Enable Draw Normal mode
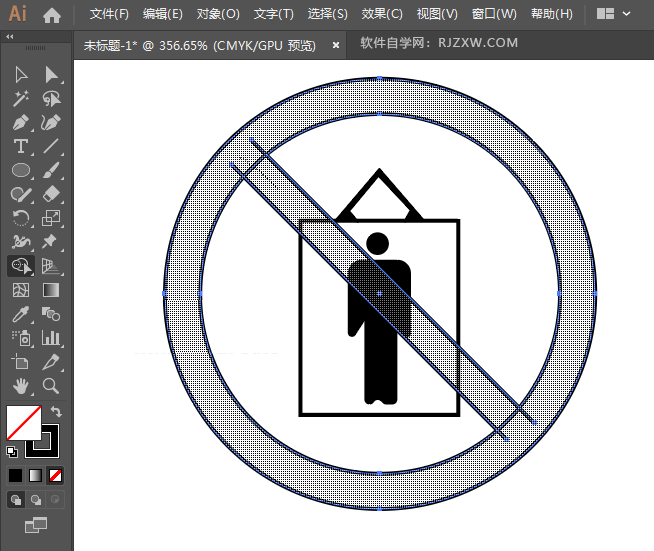The width and height of the screenshot is (654, 551). coord(16,499)
